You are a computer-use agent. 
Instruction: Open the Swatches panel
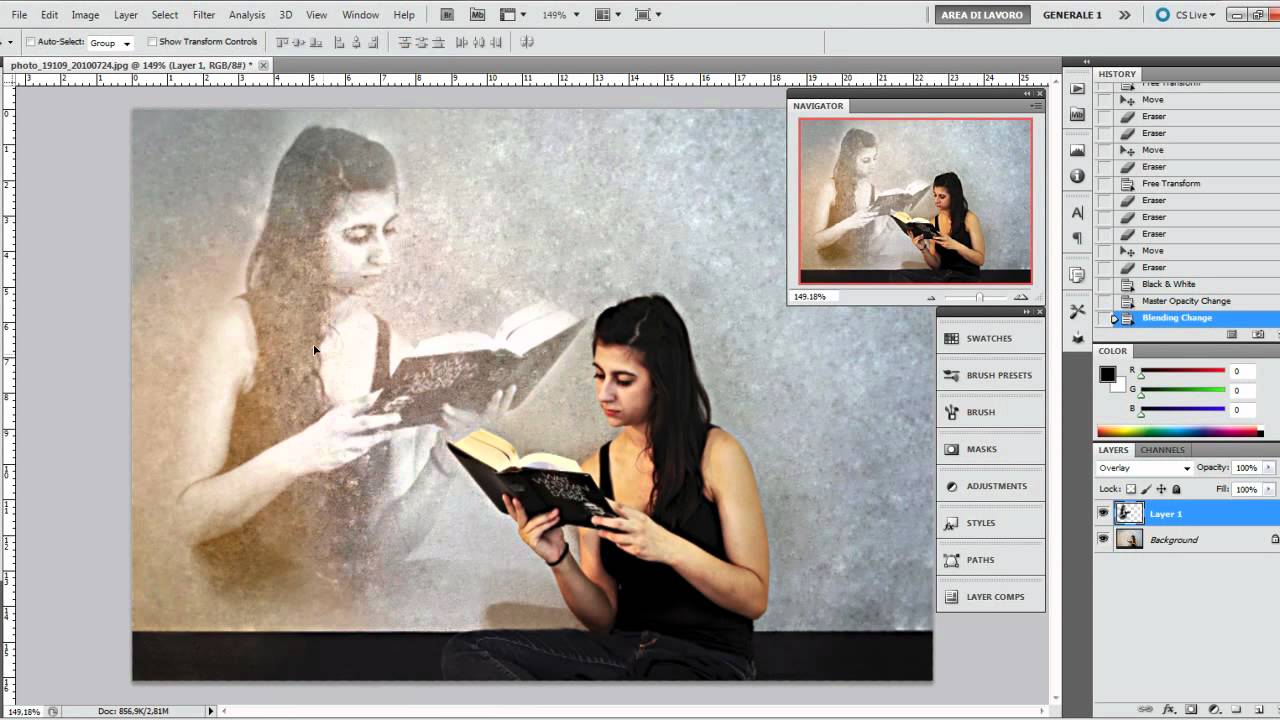click(x=991, y=338)
